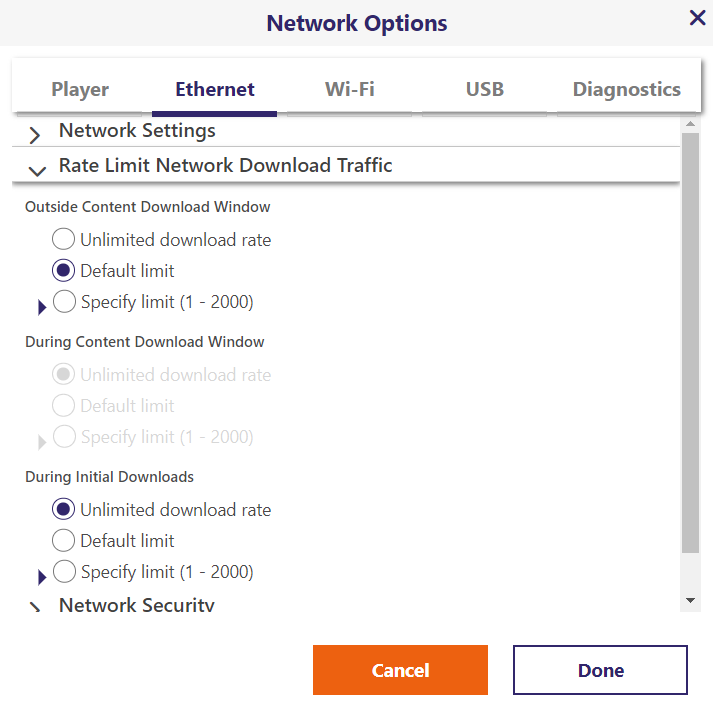Expand triangle beside Initial Downloads Specify limit
The height and width of the screenshot is (715, 713).
point(42,577)
